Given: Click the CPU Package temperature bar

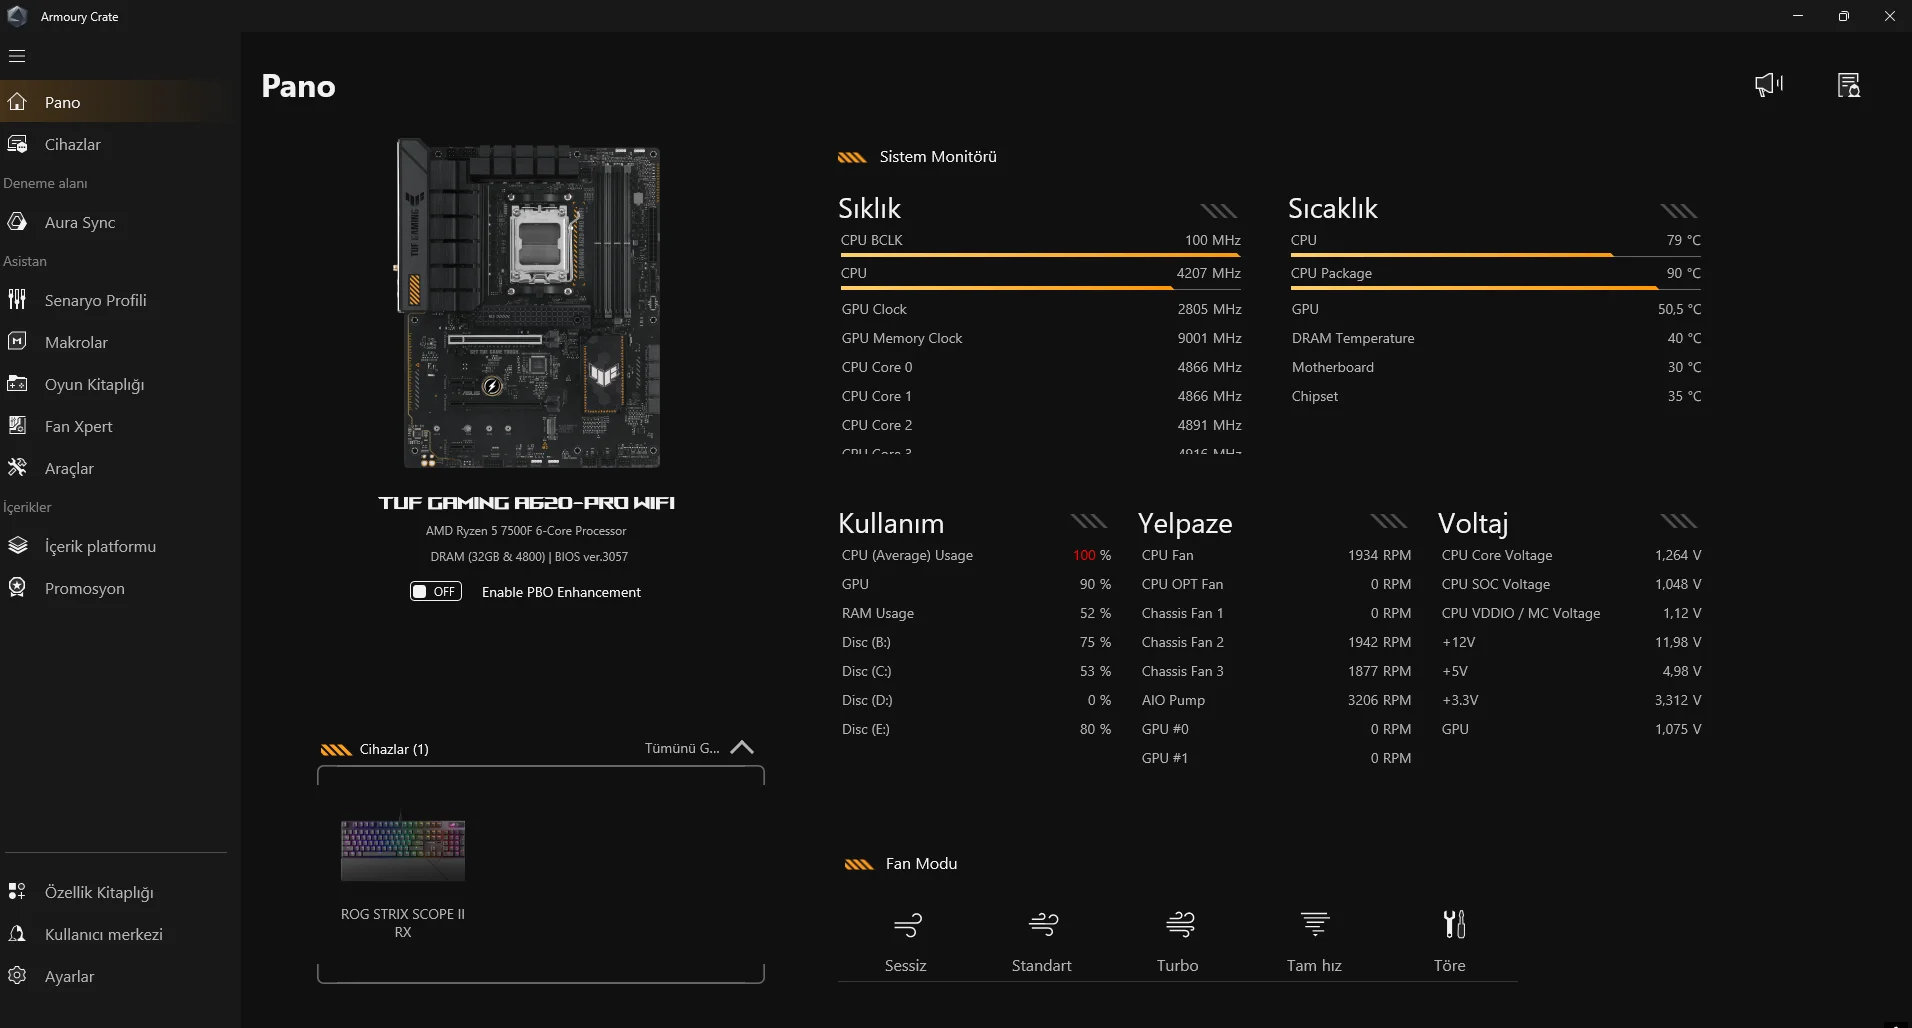Looking at the screenshot, I should [1495, 288].
